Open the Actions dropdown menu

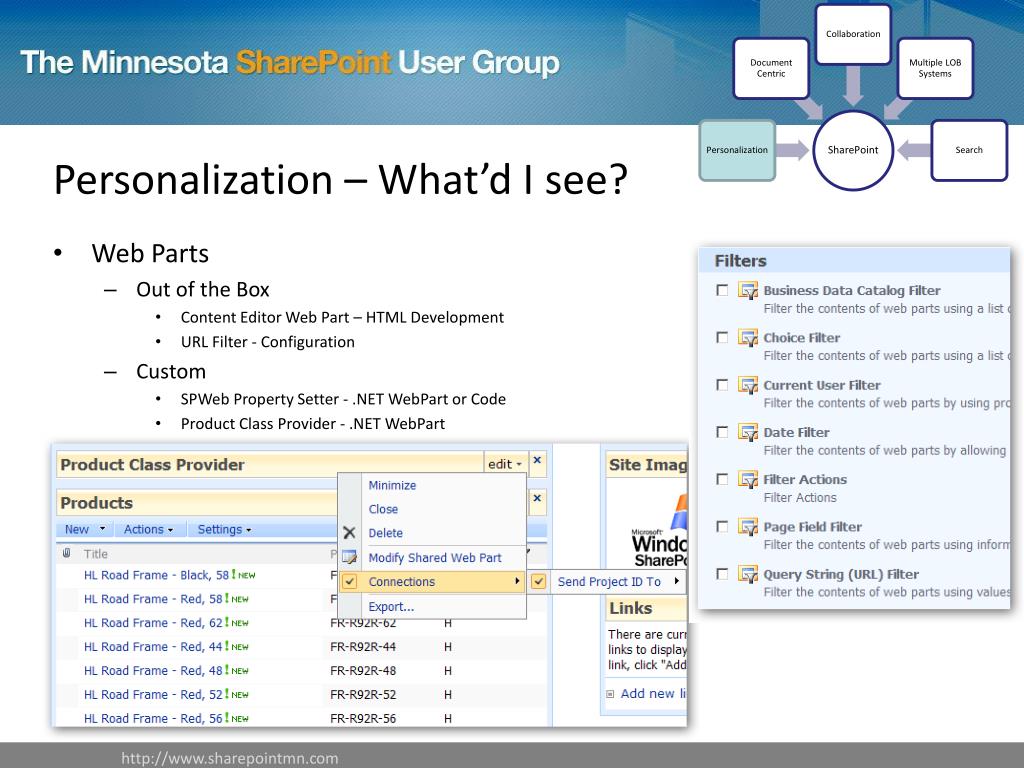point(149,530)
